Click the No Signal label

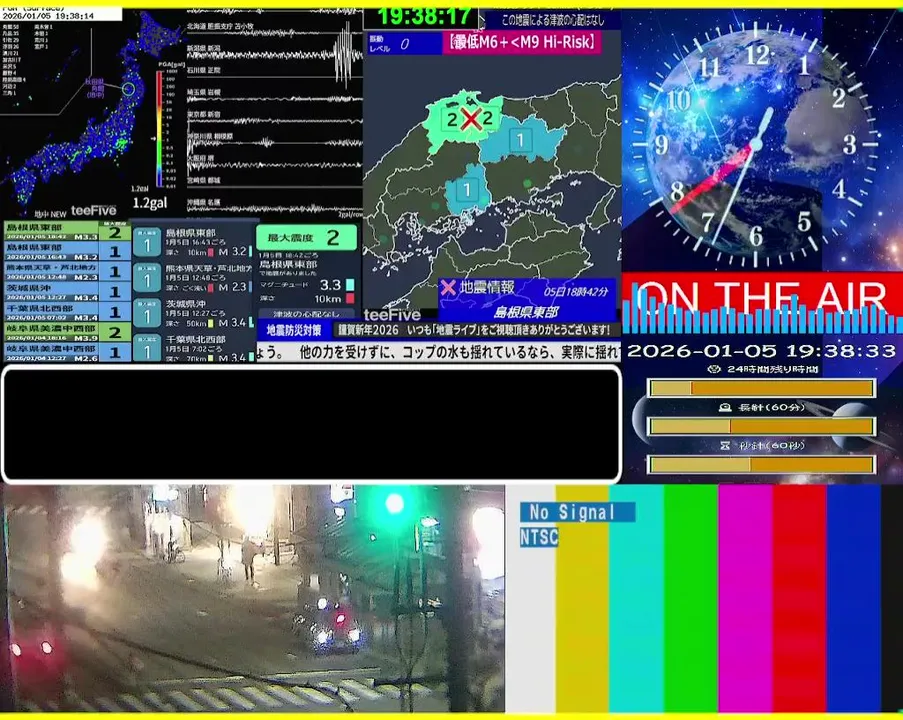tap(578, 512)
